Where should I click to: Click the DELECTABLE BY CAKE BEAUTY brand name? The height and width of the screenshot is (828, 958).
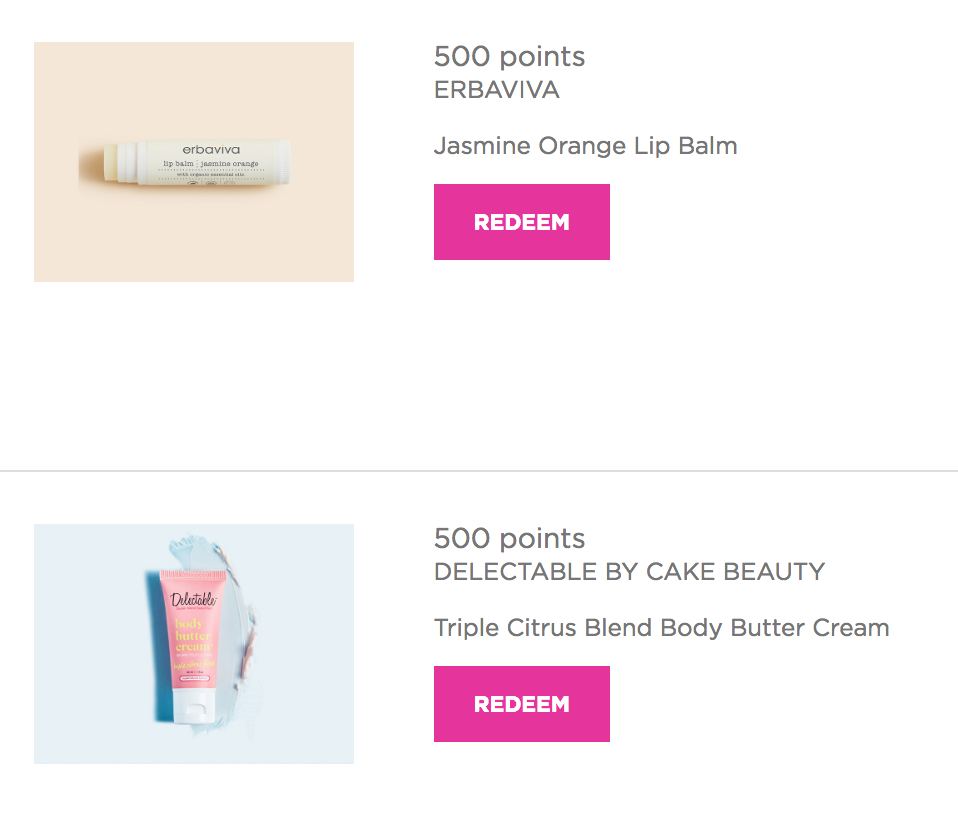[629, 572]
